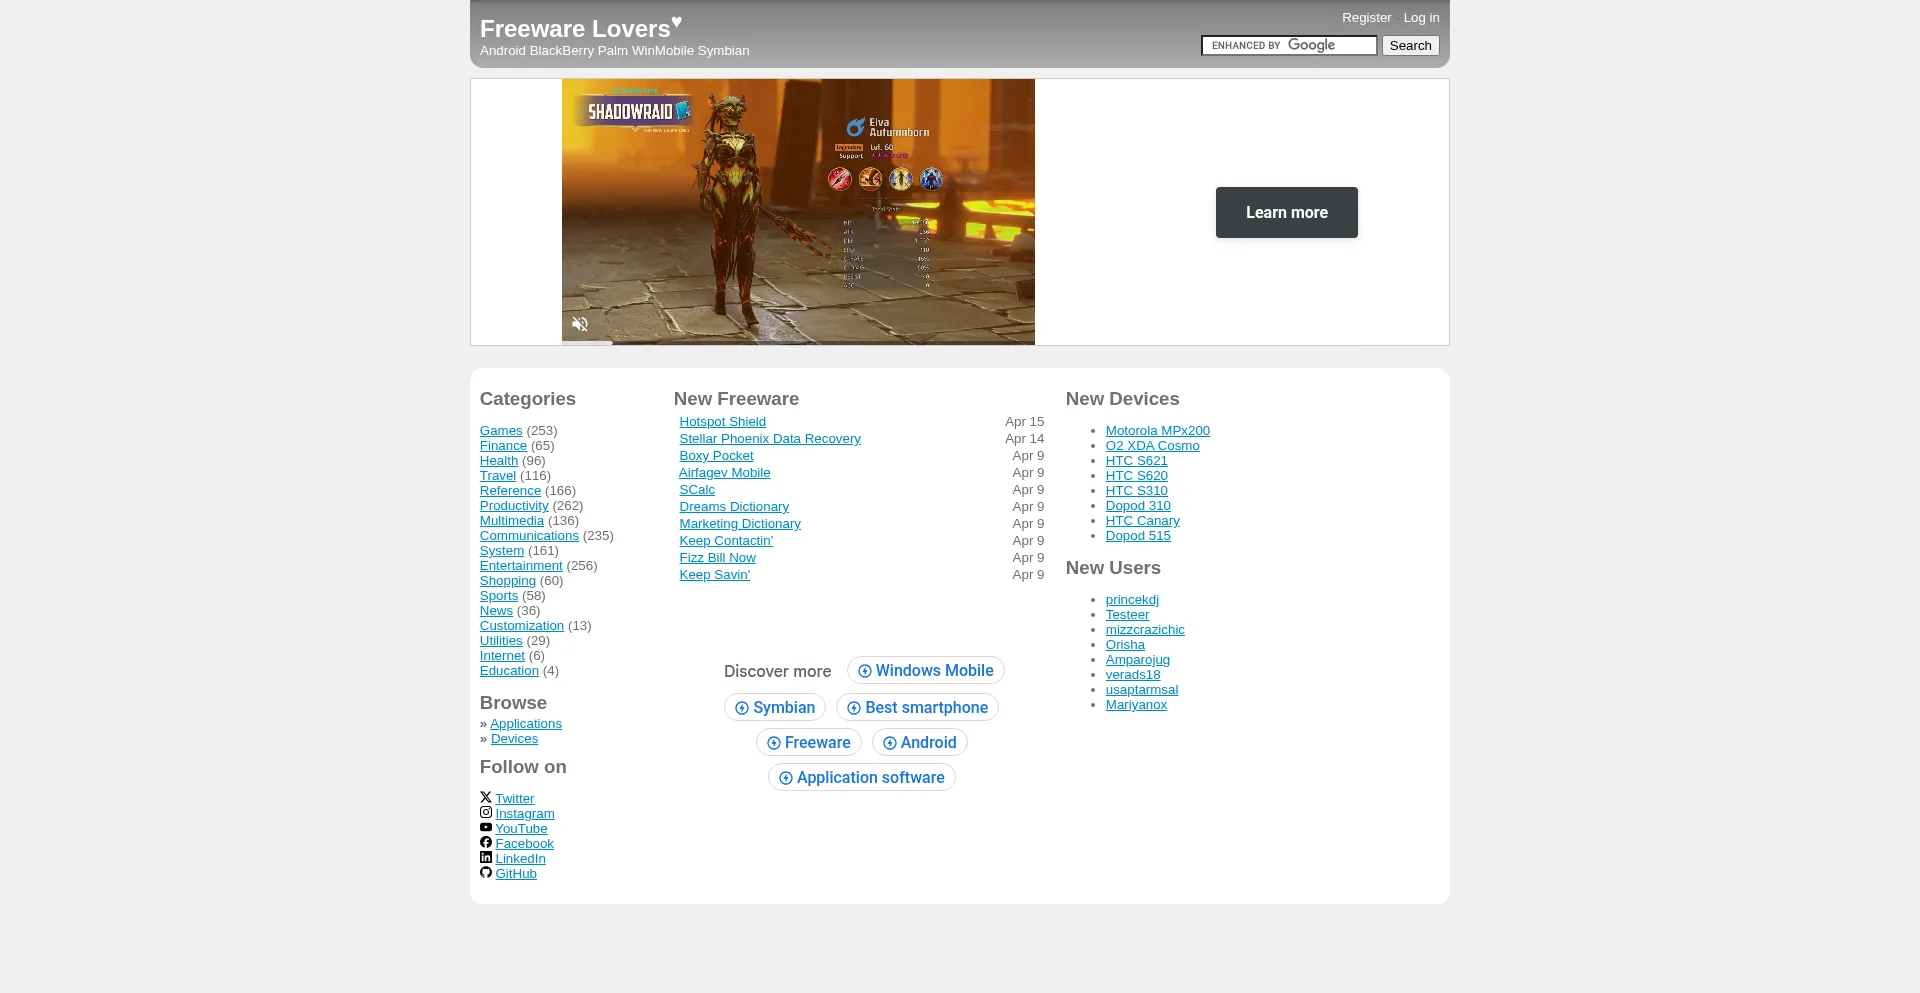Click Log in at the top
This screenshot has height=993, width=1920.
[x=1420, y=17]
